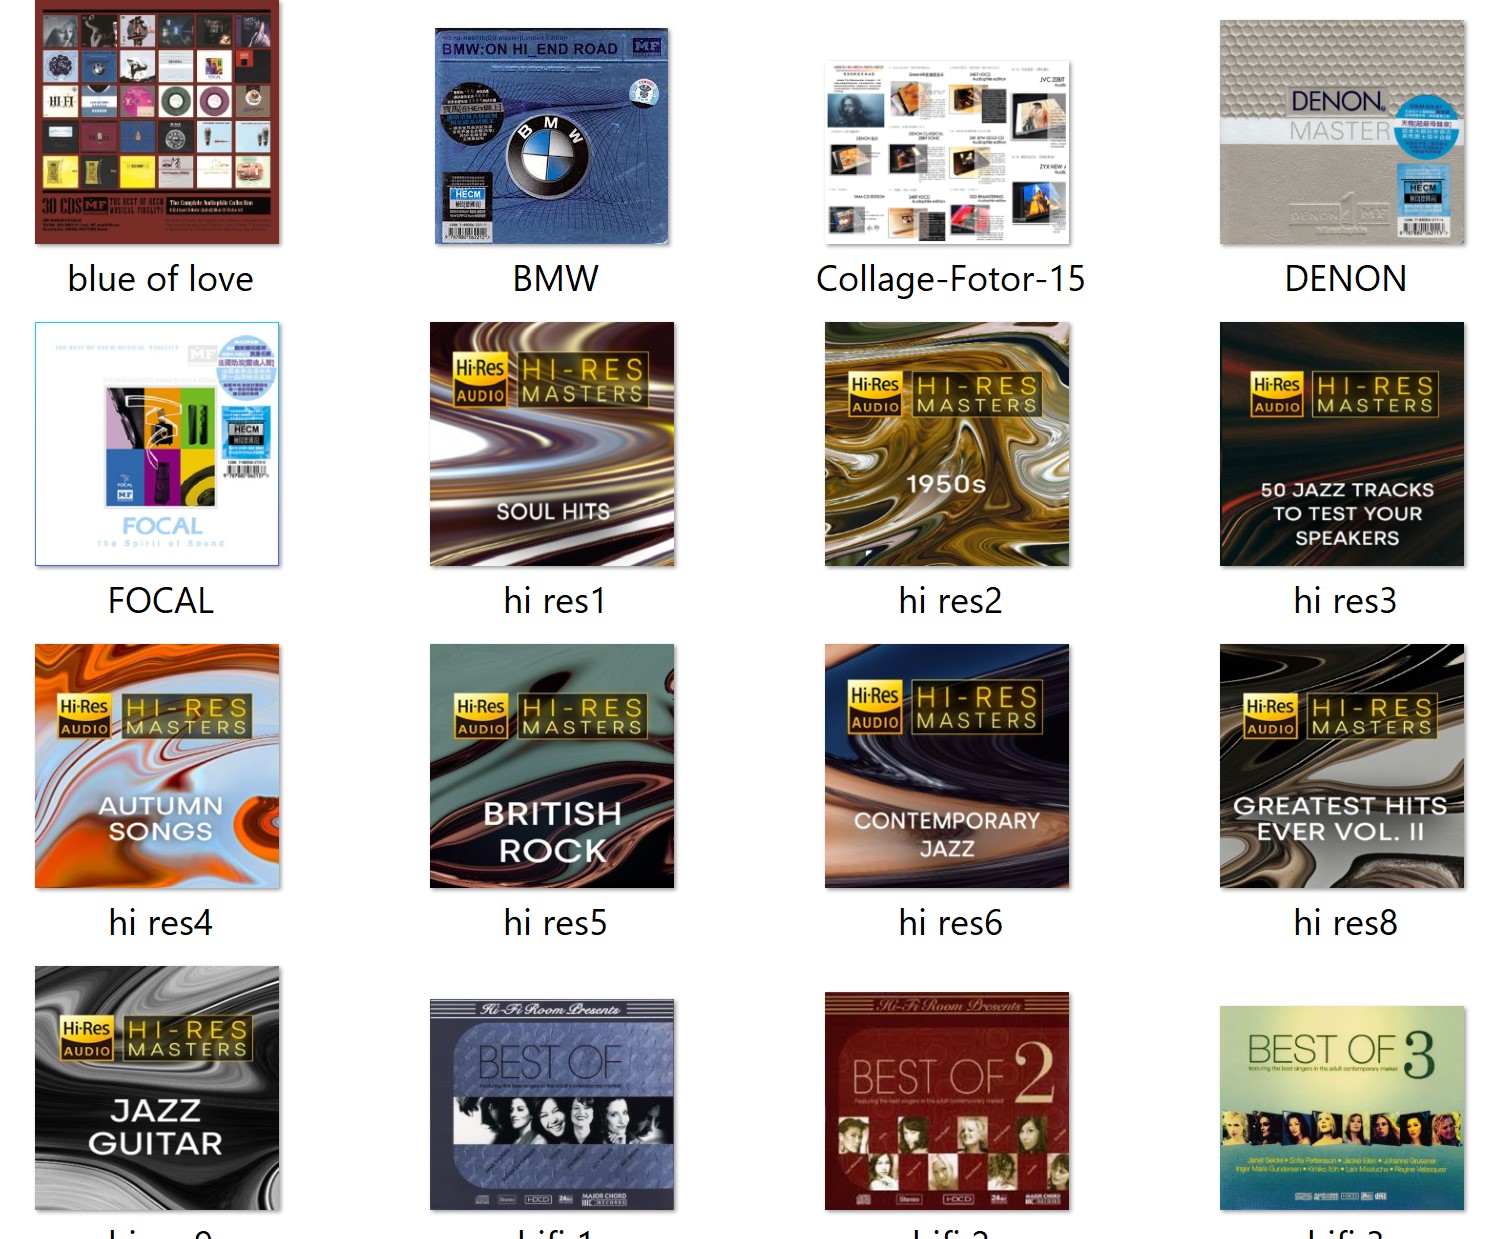Select the FOCAL cover image

(x=157, y=444)
